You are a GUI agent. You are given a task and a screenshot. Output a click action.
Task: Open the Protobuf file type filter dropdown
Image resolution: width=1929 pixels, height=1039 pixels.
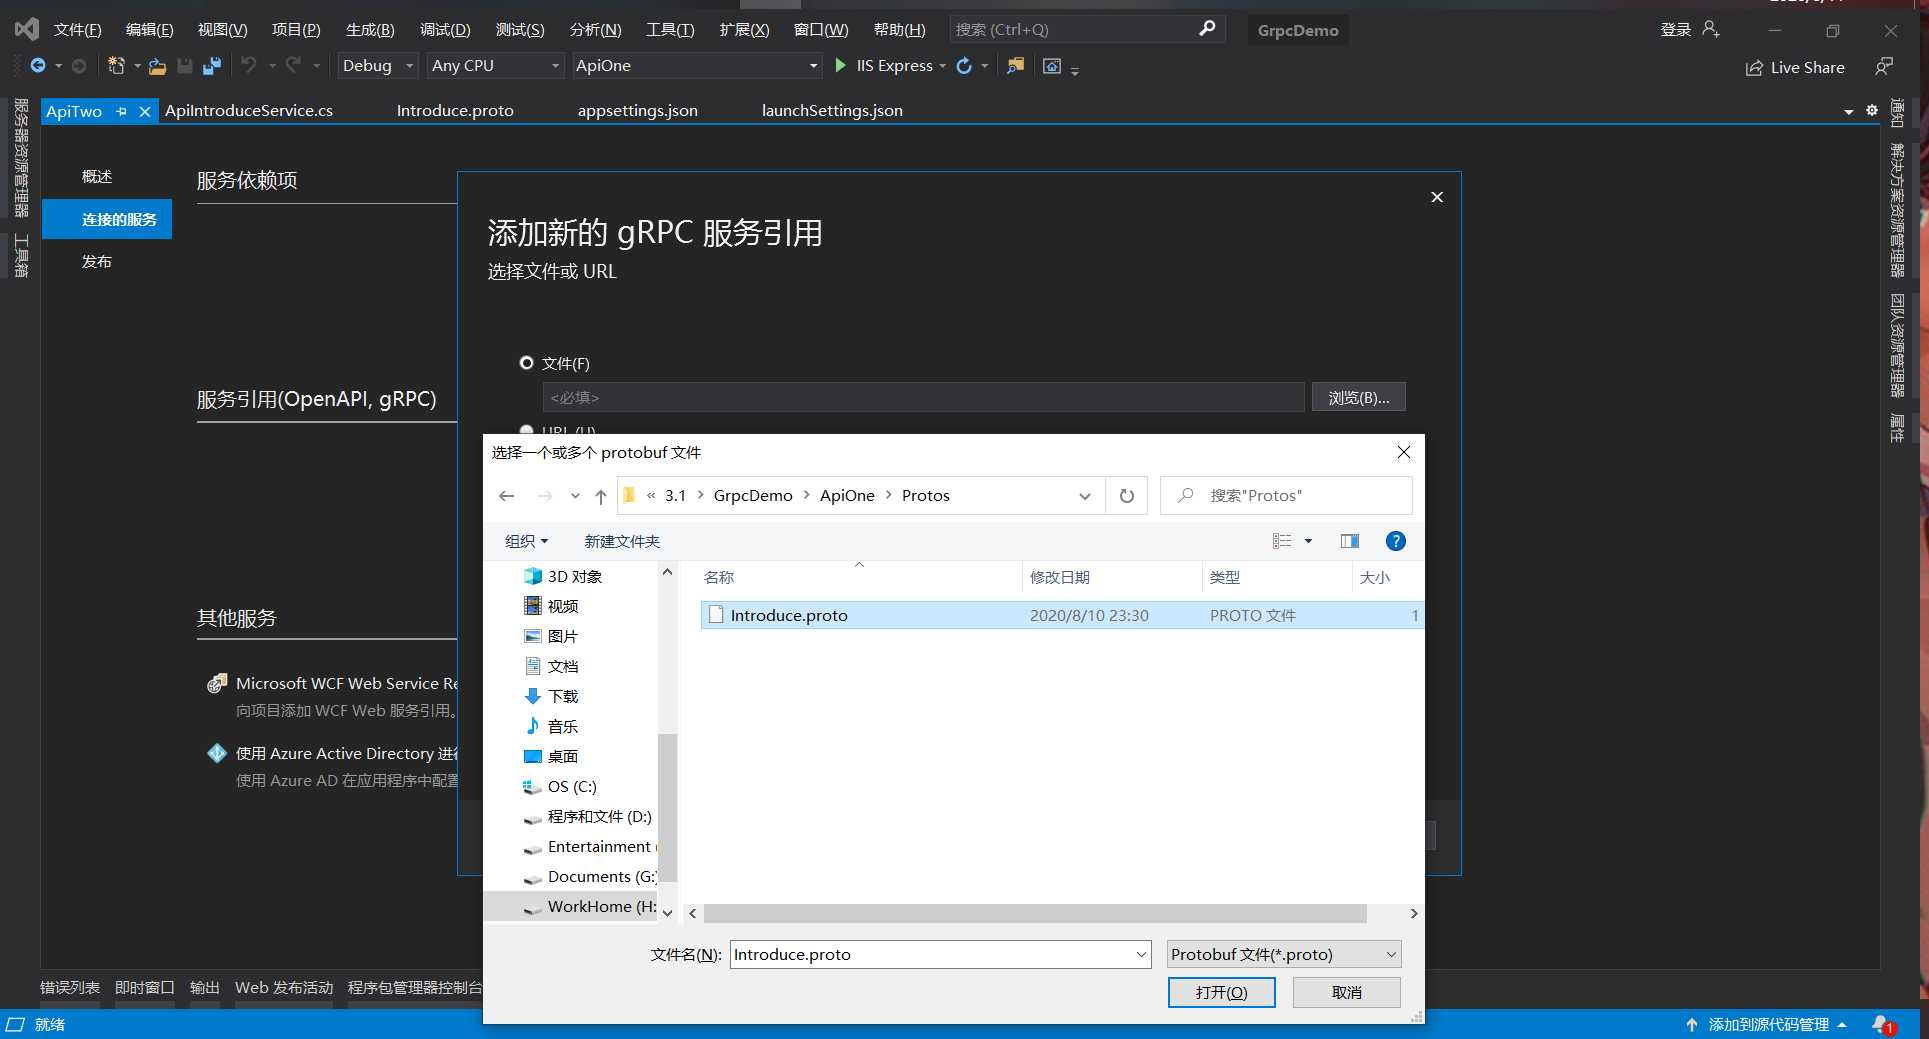point(1284,954)
